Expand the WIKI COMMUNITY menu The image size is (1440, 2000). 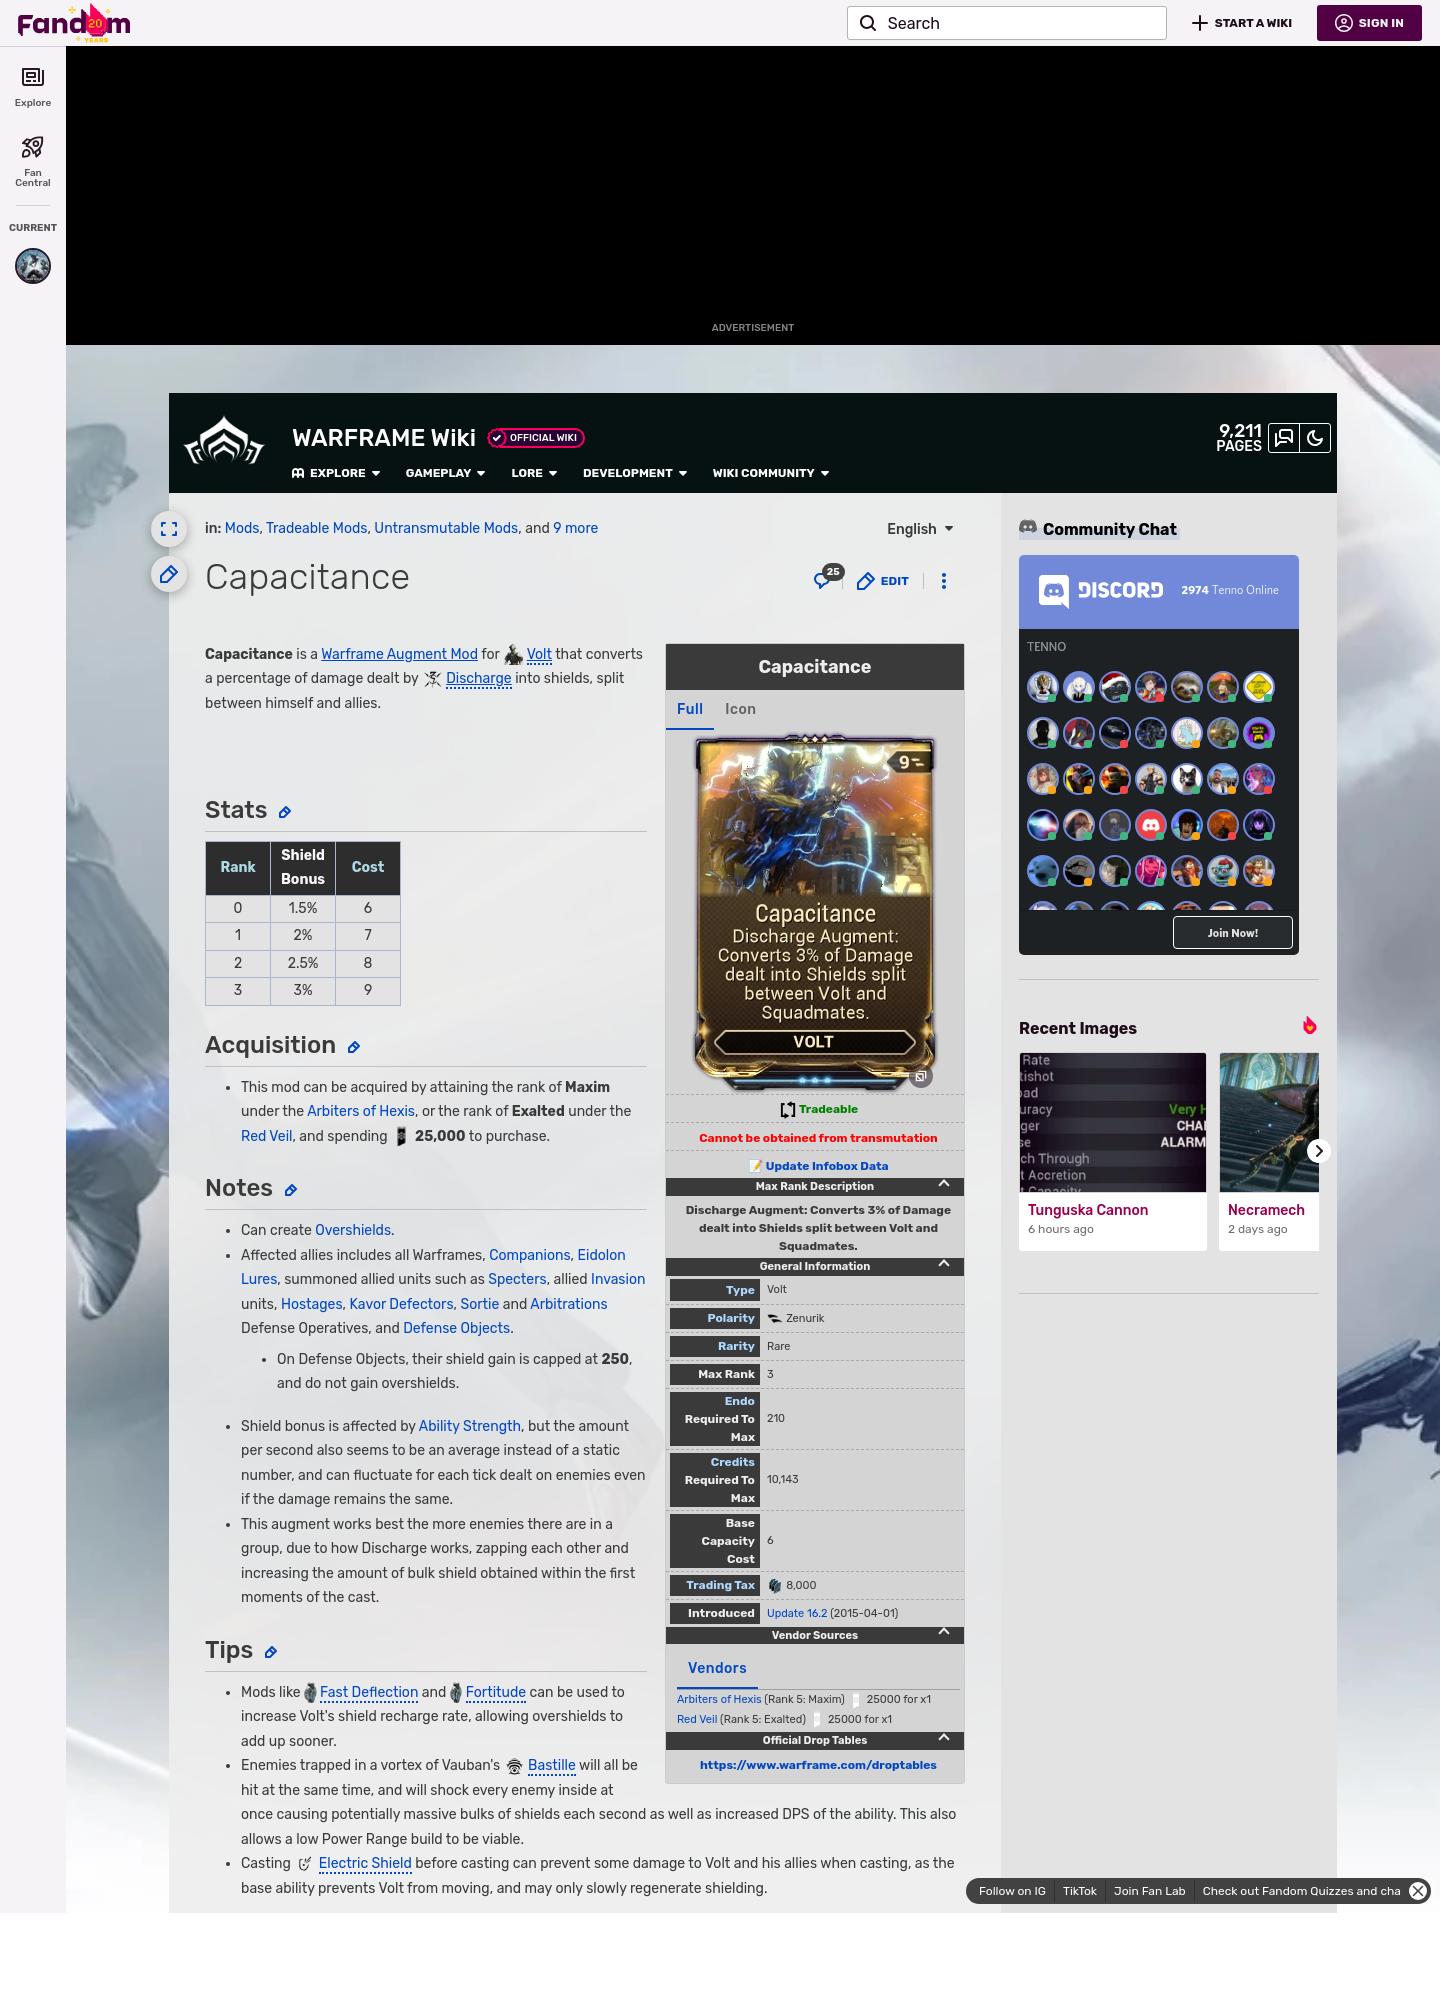tap(771, 473)
